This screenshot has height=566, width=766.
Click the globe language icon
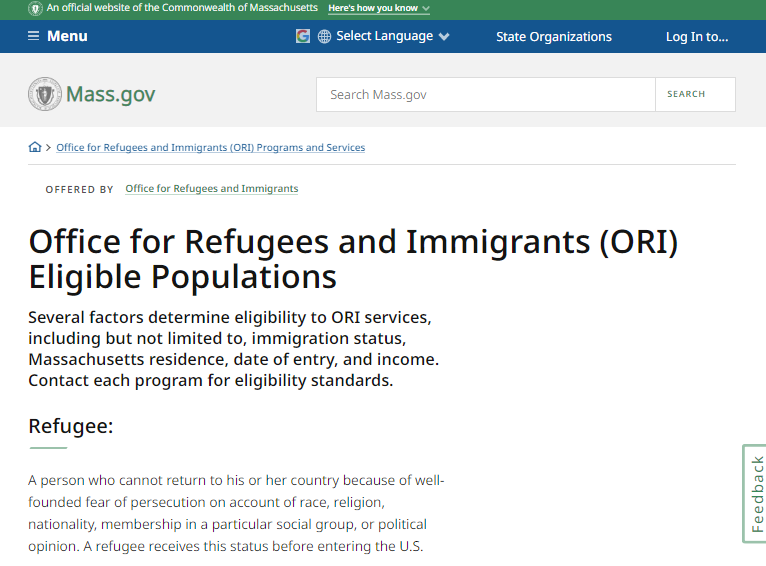point(324,37)
